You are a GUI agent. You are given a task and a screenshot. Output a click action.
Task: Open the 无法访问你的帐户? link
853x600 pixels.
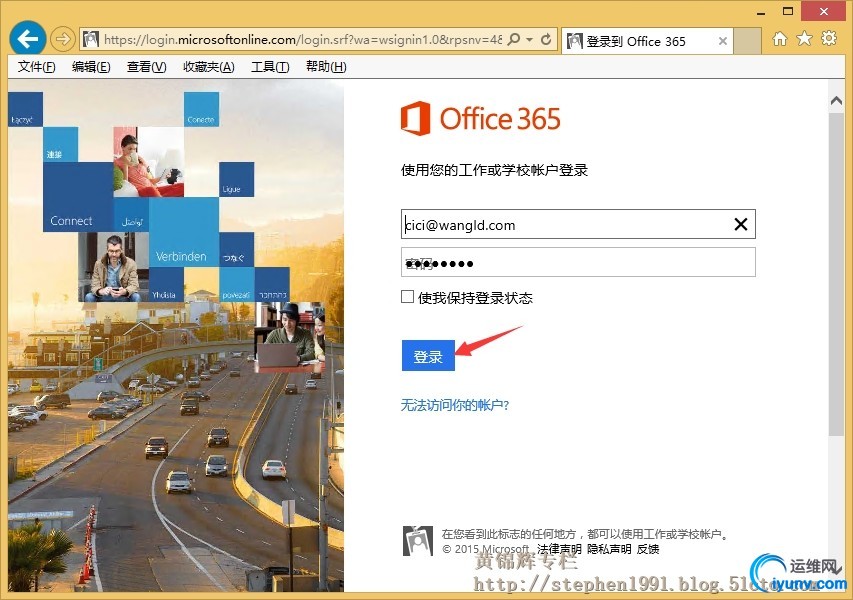pos(455,405)
